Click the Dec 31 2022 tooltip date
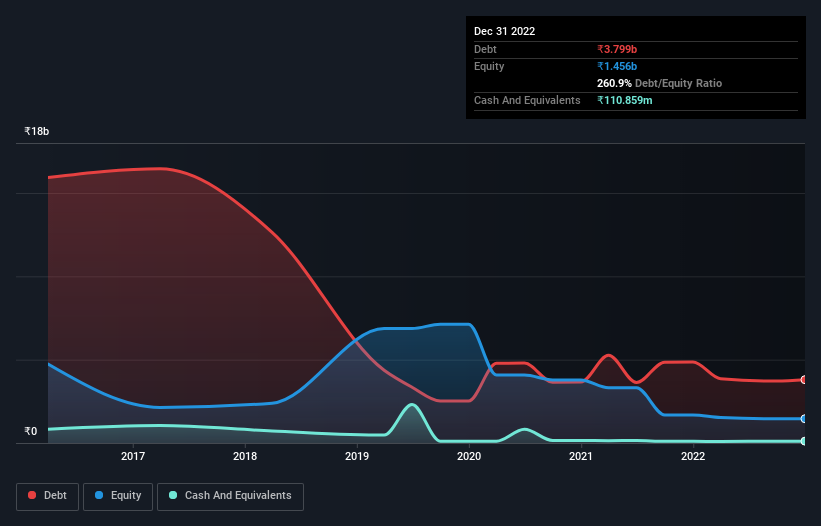Screen dimensions: 821x526 pyautogui.click(x=505, y=31)
